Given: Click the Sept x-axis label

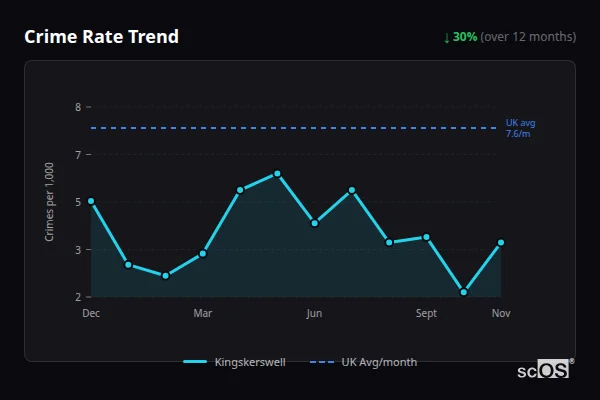Looking at the screenshot, I should click(426, 313).
